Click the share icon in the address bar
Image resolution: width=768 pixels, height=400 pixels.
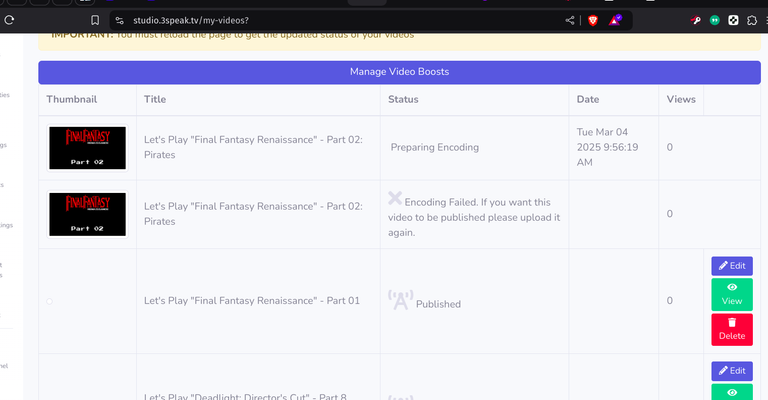[x=570, y=21]
